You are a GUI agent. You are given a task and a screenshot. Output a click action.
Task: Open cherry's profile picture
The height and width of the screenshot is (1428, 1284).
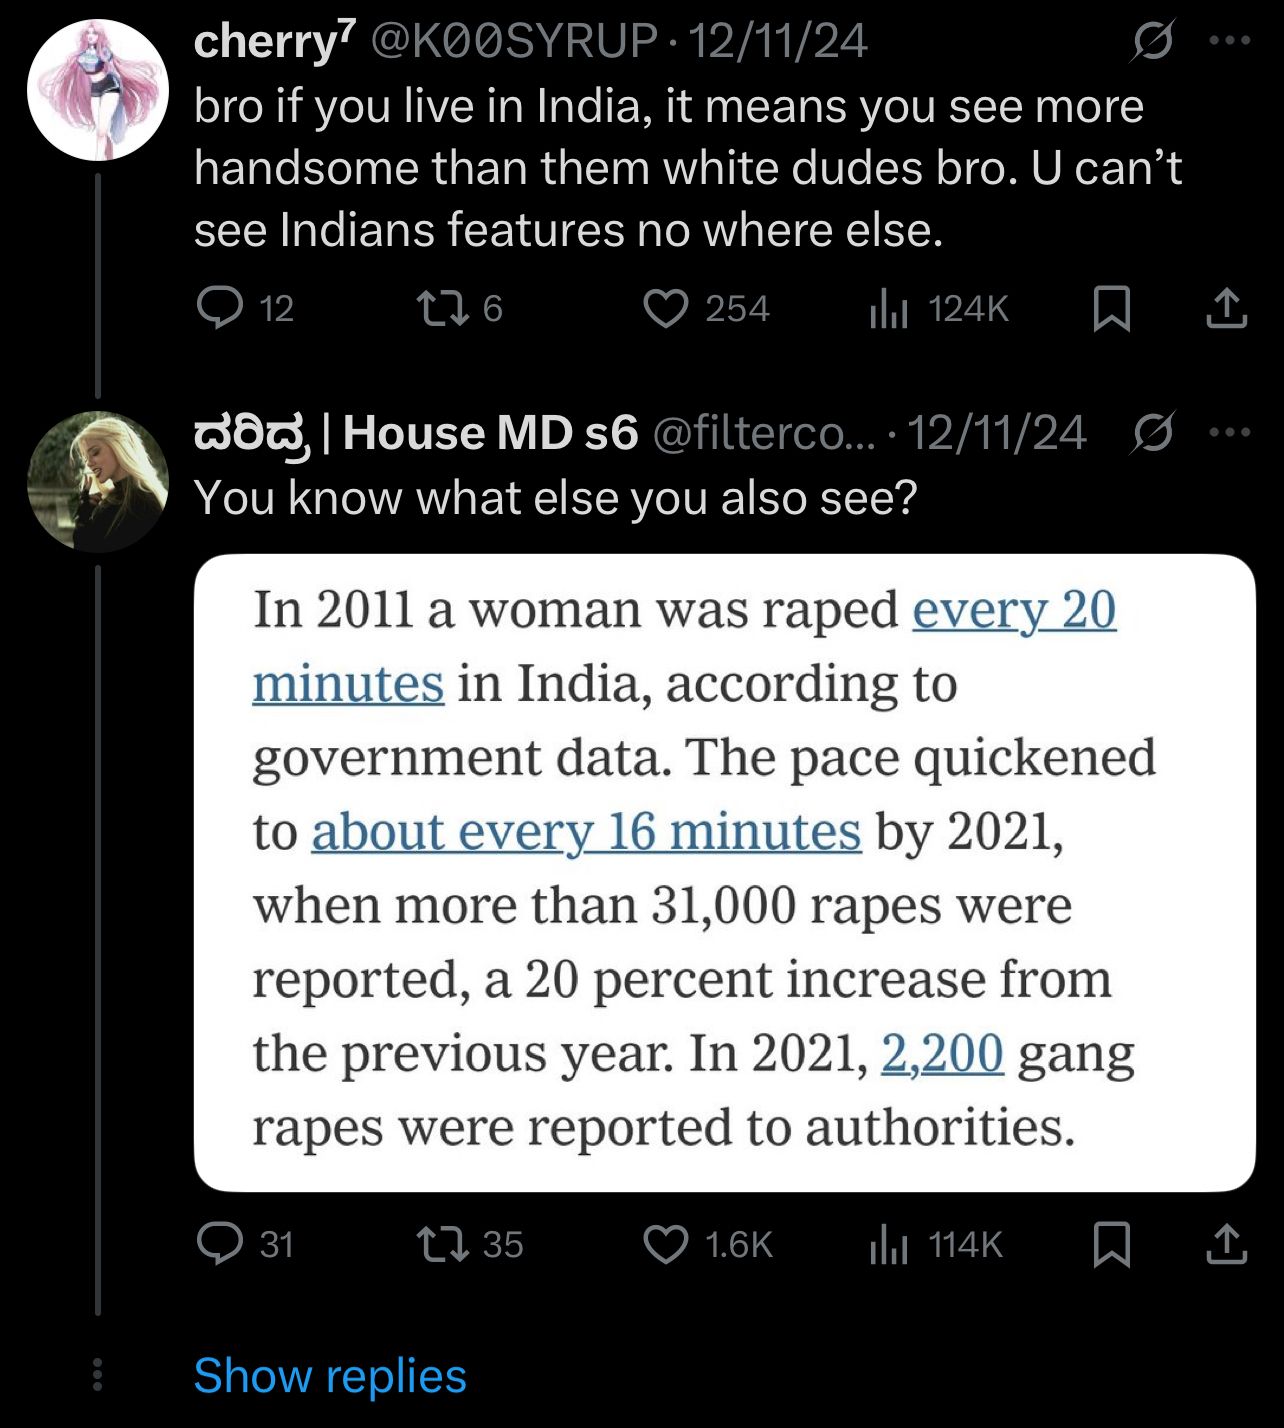point(97,90)
